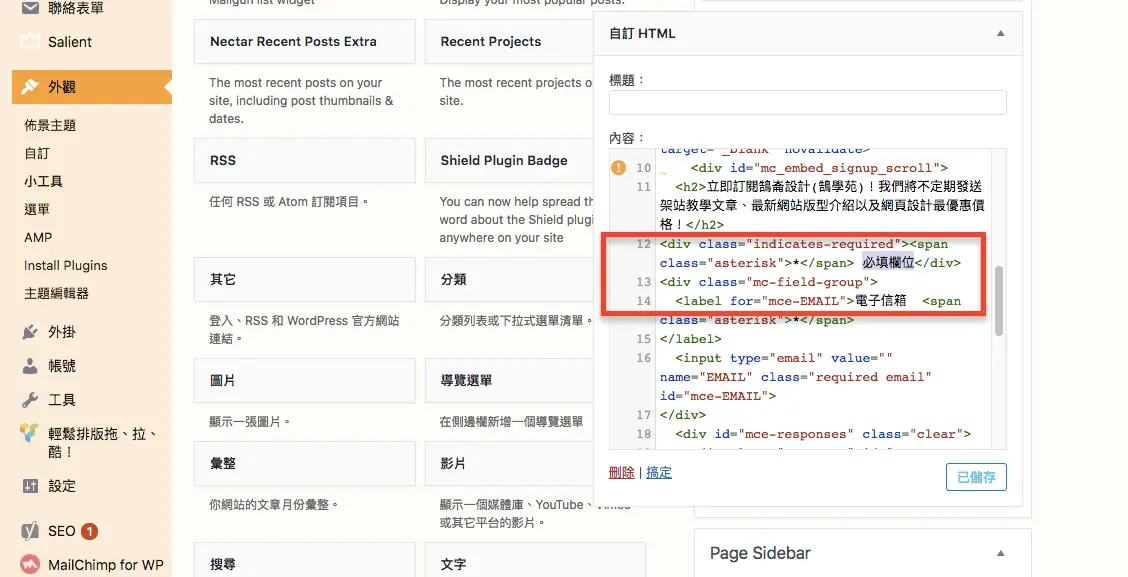The width and height of the screenshot is (1128, 577).
Task: Select the 其它 widget
Action: click(305, 279)
